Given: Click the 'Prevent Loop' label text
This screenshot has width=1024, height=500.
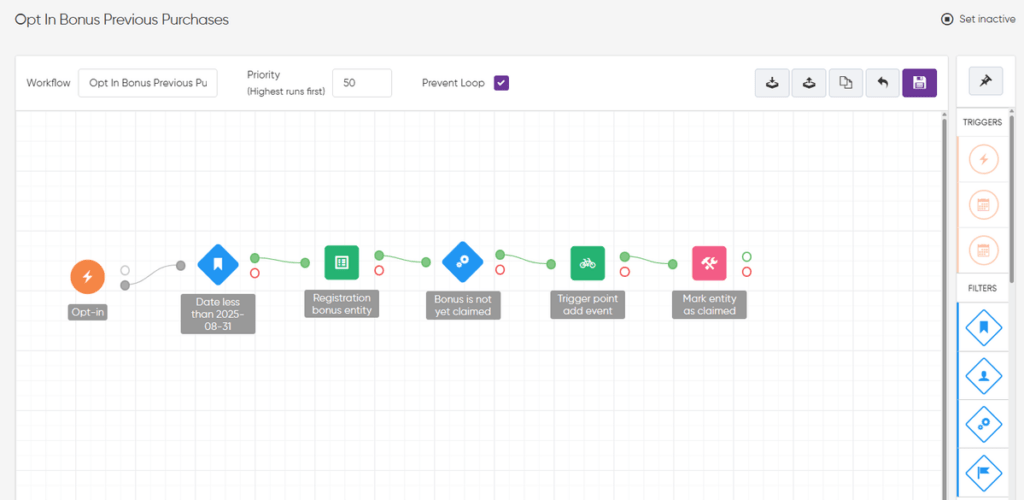Looking at the screenshot, I should pos(453,83).
